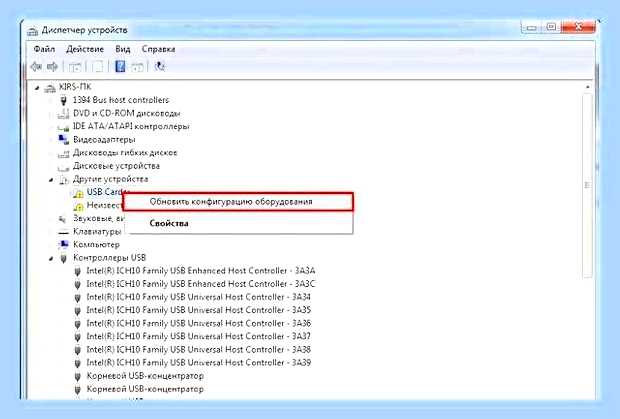
Task: Select the Контроллеры USB label
Action: click(x=110, y=258)
